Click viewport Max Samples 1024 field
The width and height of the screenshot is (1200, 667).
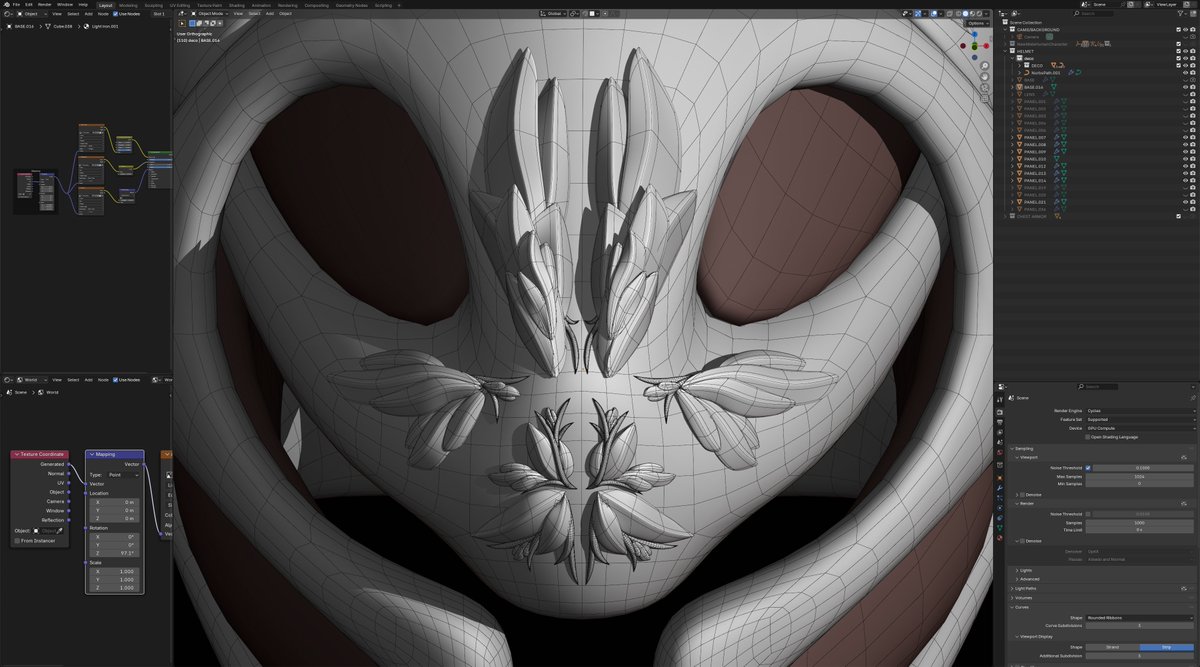pyautogui.click(x=1141, y=476)
